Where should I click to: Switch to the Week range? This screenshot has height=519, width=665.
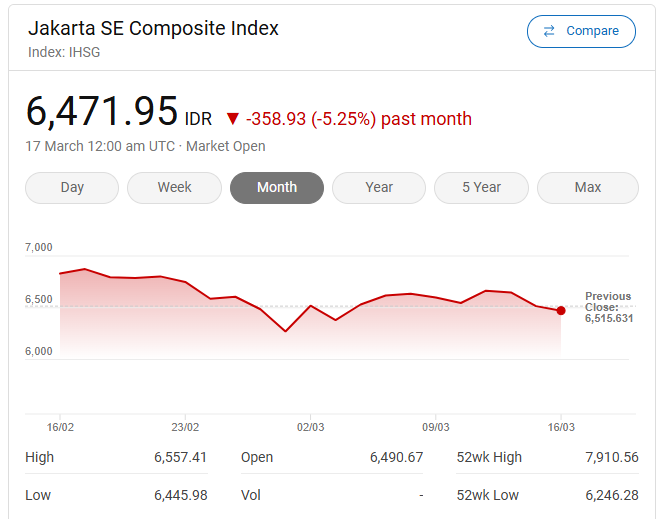pyautogui.click(x=174, y=187)
